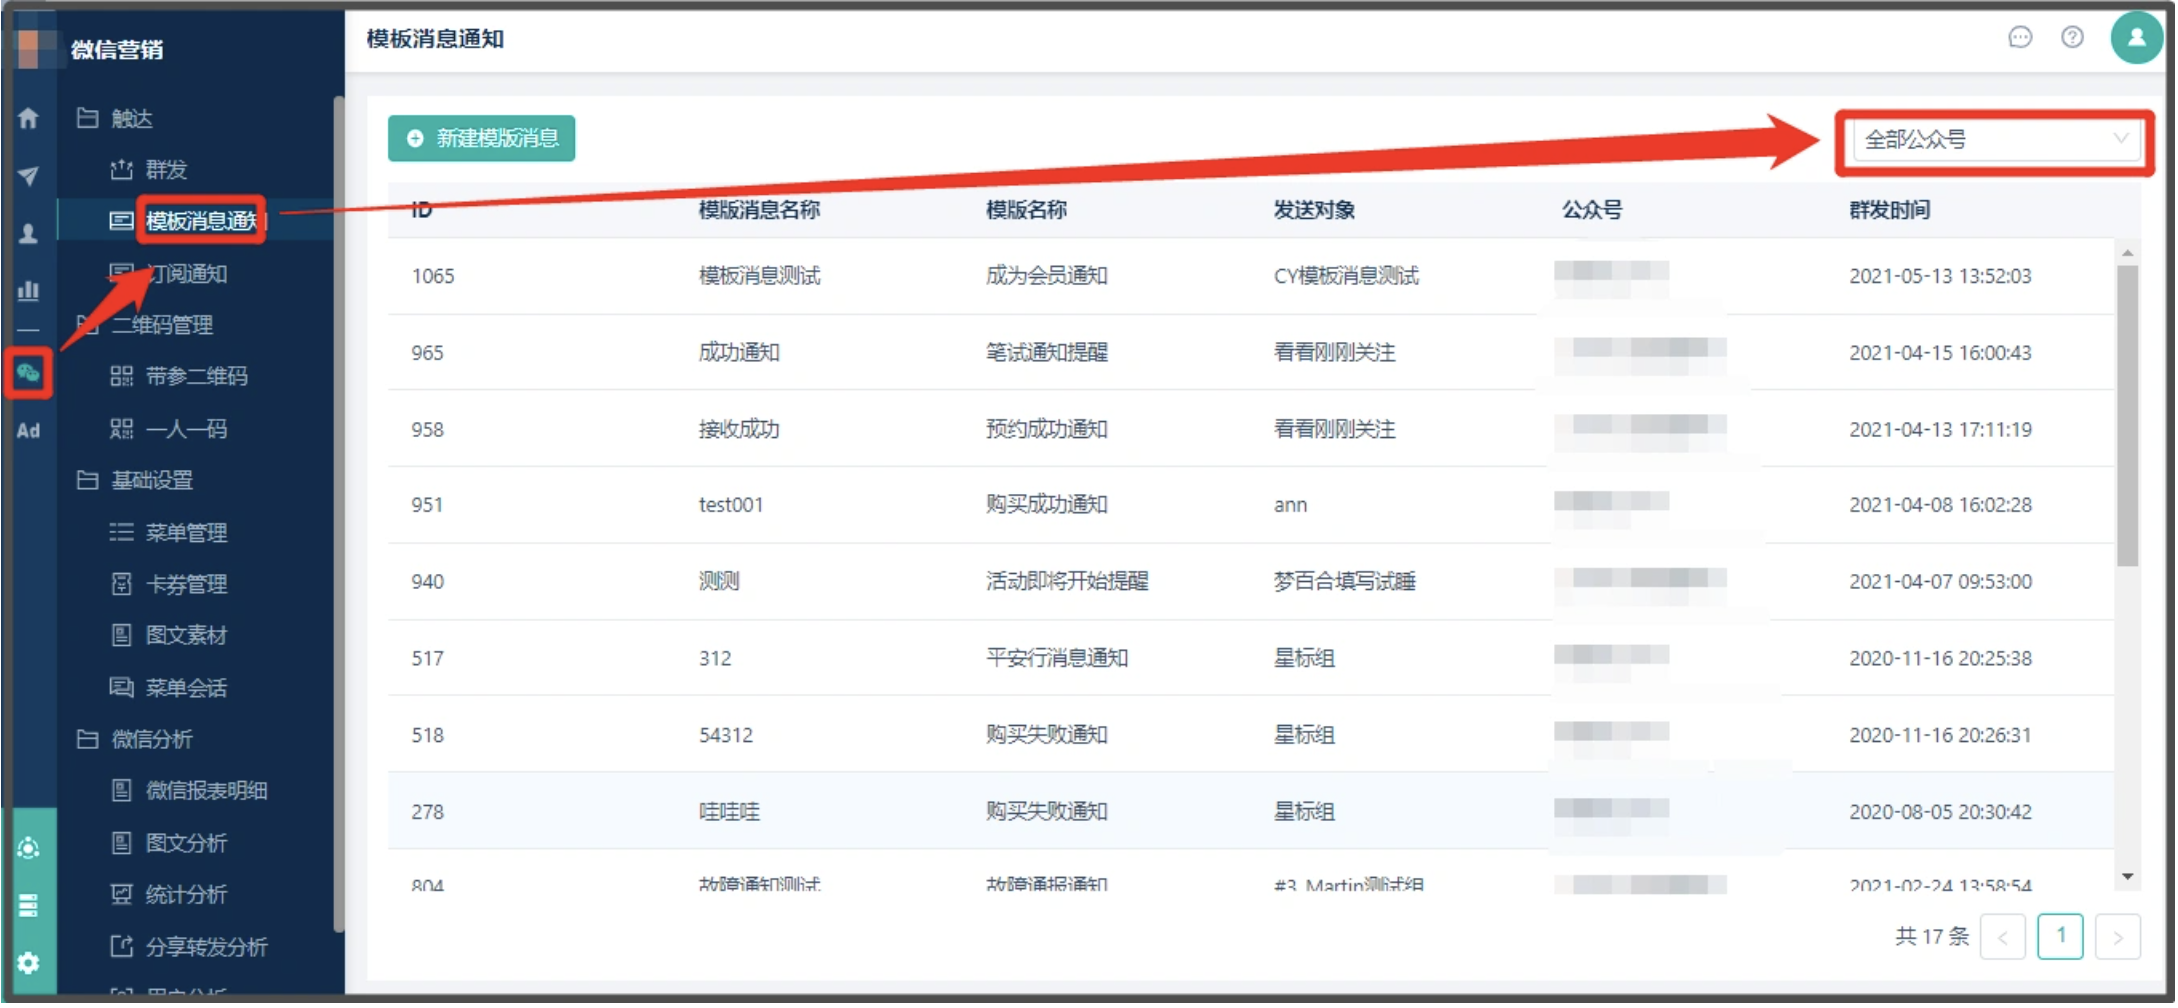Open 卡券管理 menu item
Image resolution: width=2178 pixels, height=1008 pixels.
click(x=187, y=584)
